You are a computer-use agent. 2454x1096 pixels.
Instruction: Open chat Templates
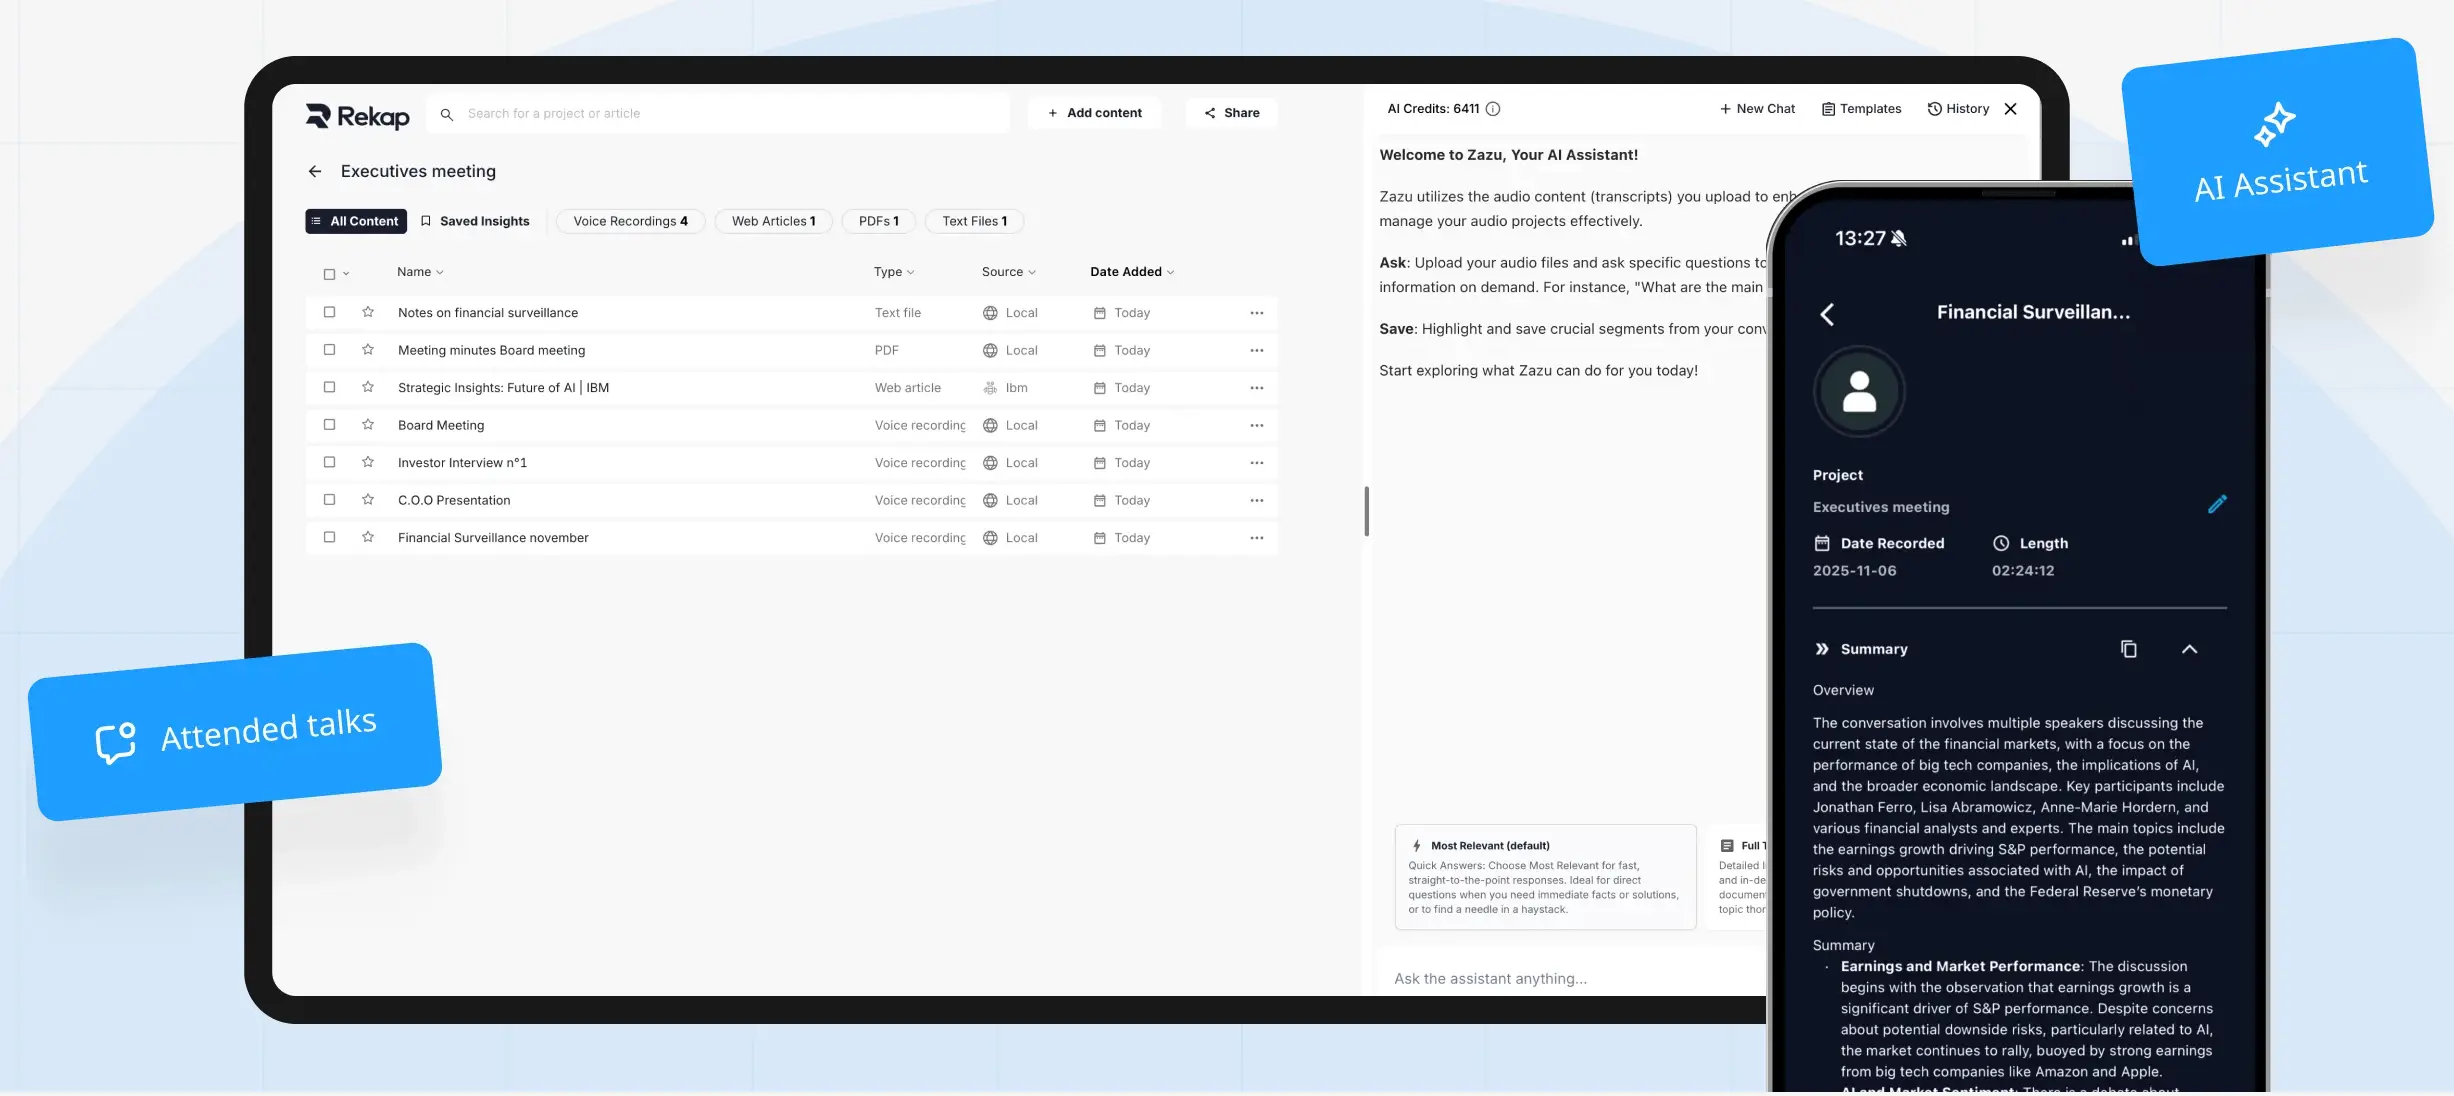coord(1860,108)
